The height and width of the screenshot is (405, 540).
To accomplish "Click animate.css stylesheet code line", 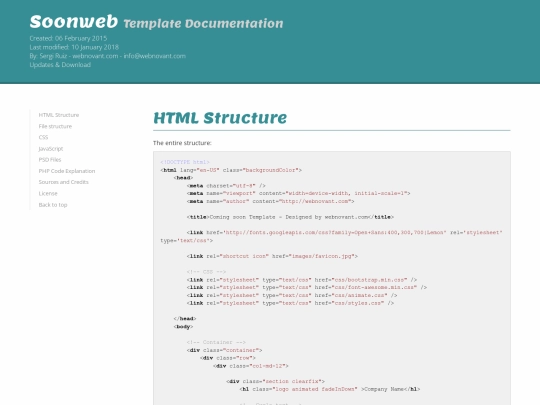I will [292, 295].
